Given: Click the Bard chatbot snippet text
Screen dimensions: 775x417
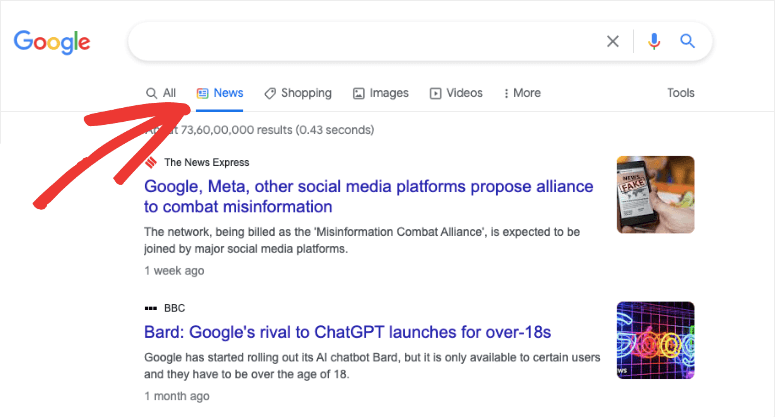Looking at the screenshot, I should click(372, 366).
